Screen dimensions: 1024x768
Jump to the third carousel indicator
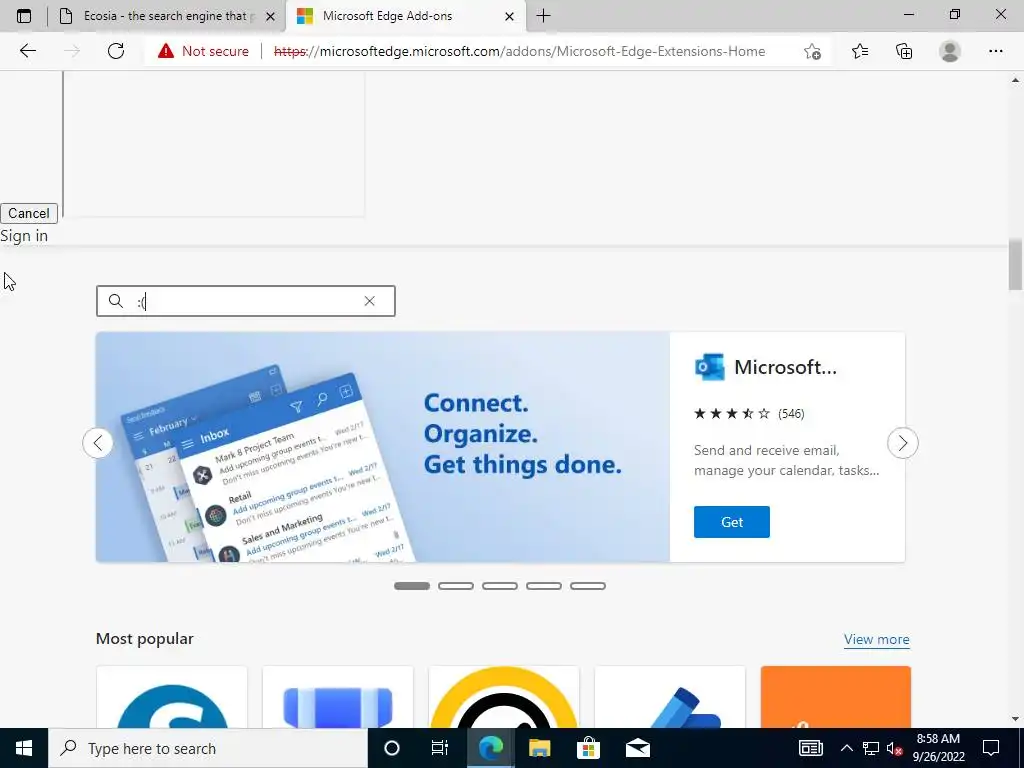(x=500, y=586)
